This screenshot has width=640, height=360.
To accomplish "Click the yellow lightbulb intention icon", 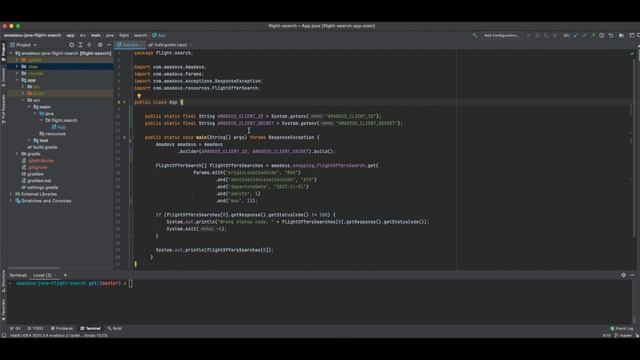I will pyautogui.click(x=139, y=96).
